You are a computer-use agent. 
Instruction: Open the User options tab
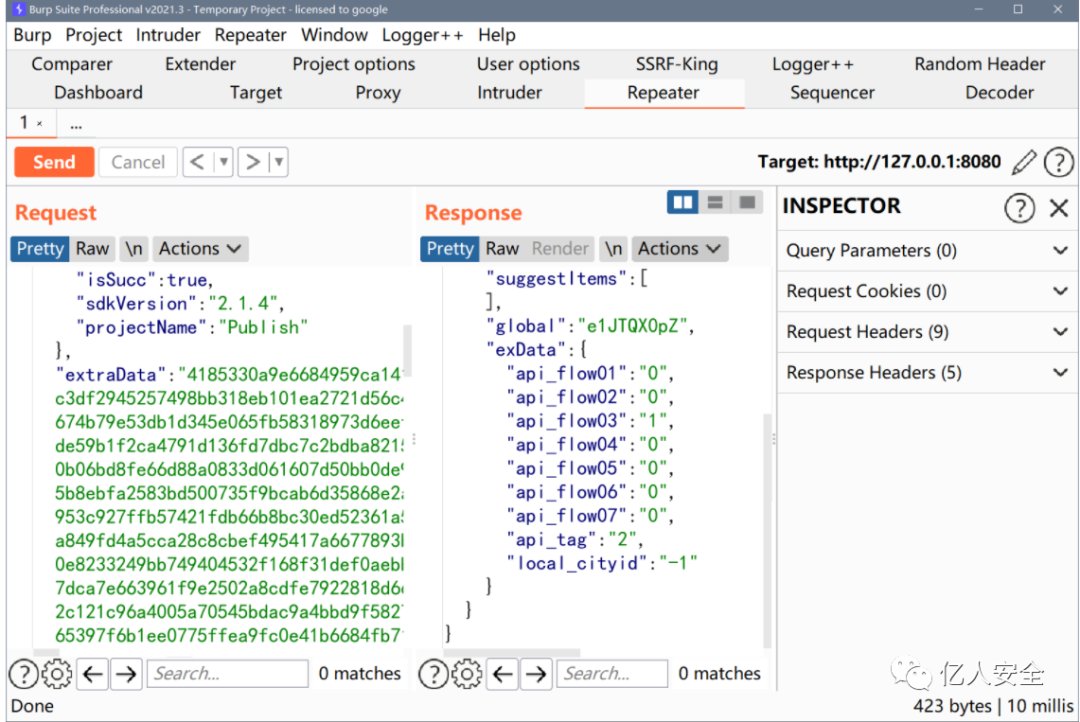(528, 64)
